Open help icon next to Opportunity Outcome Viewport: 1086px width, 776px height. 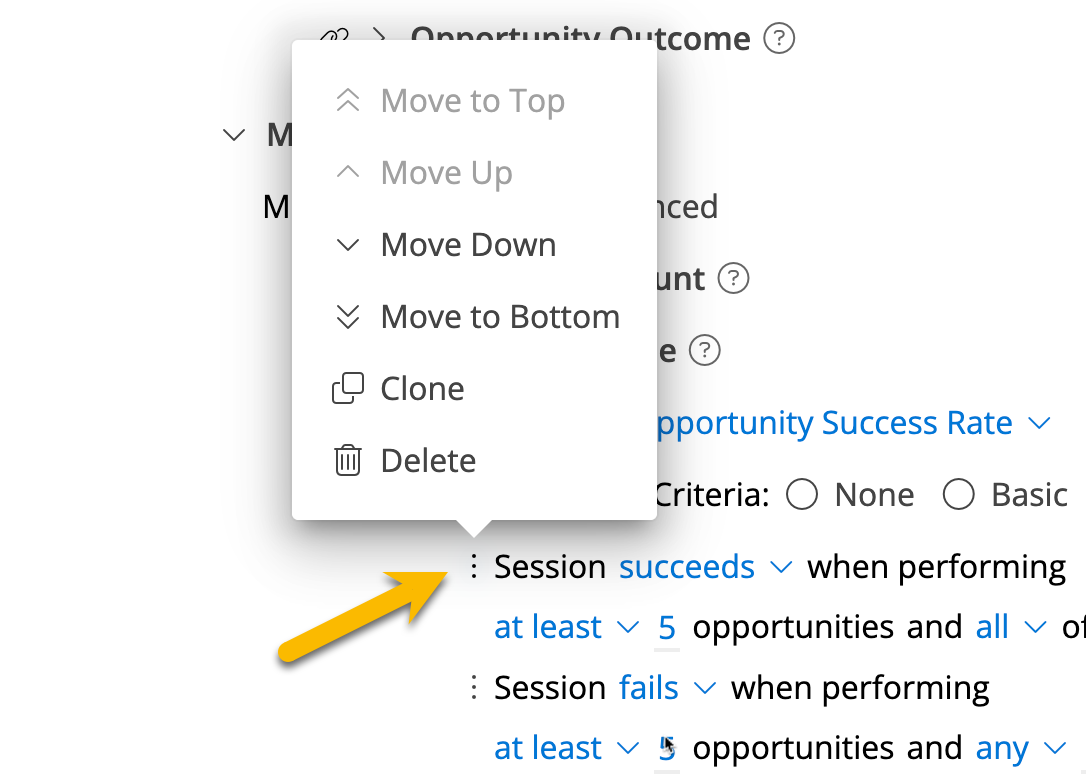tap(779, 38)
